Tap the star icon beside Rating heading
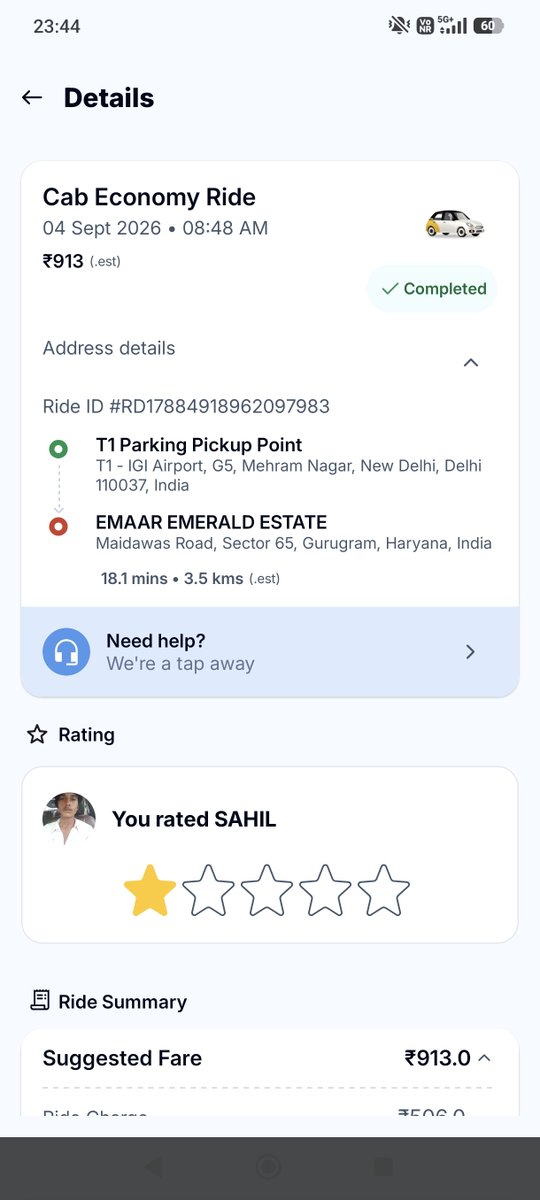 [37, 735]
